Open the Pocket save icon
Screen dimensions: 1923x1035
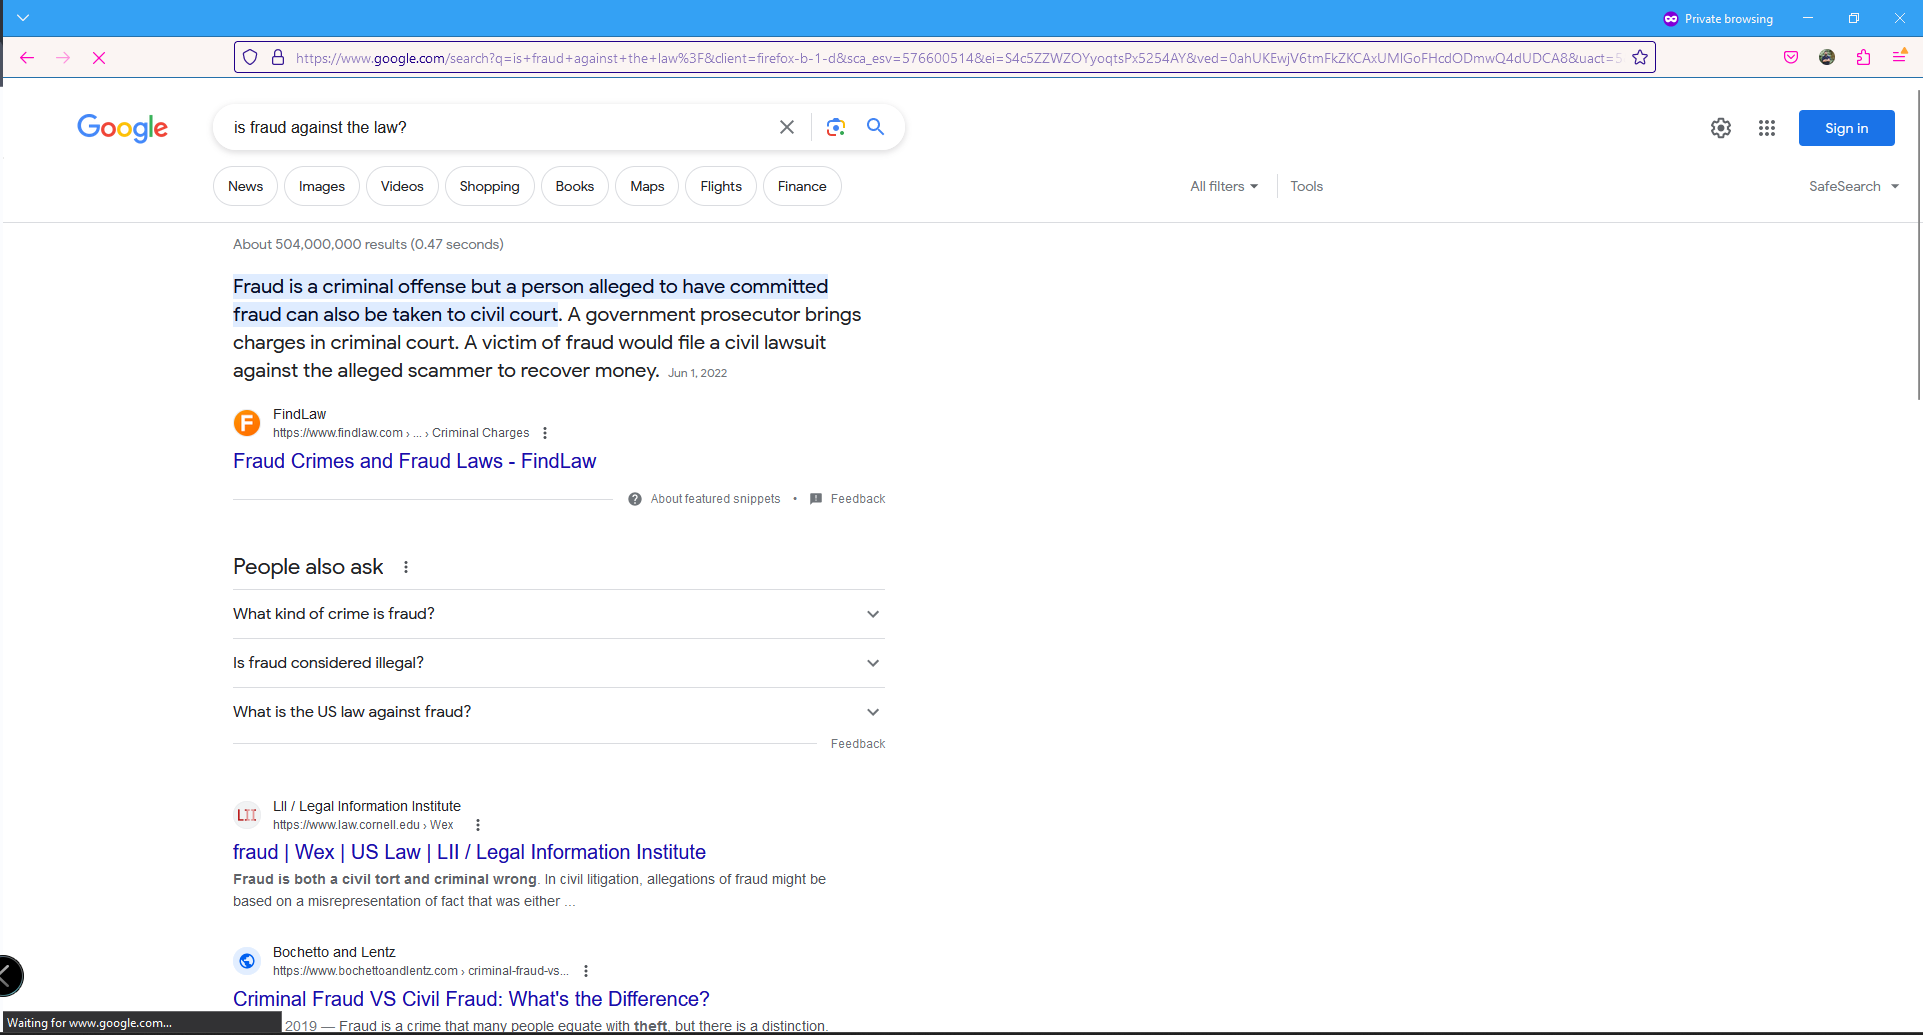[1791, 58]
